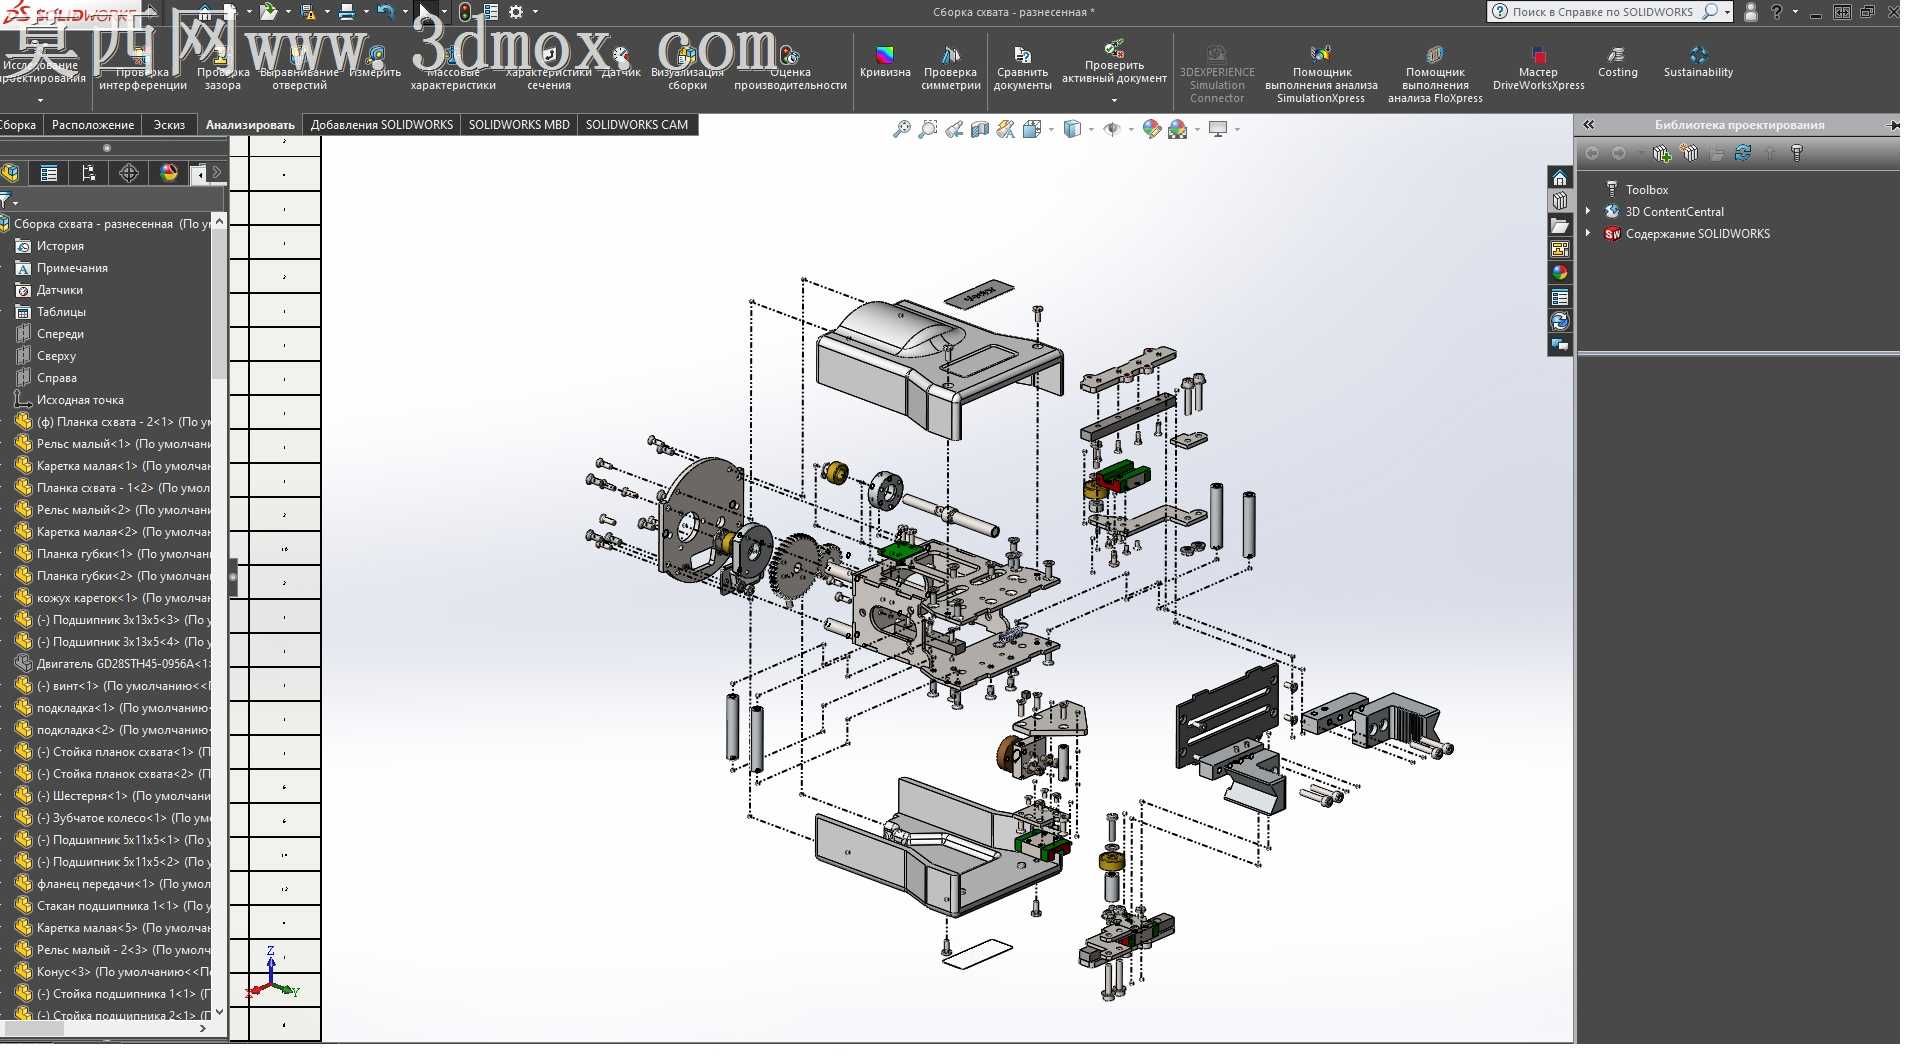
Task: Expand the 3D ContentCentral node
Action: [1588, 211]
